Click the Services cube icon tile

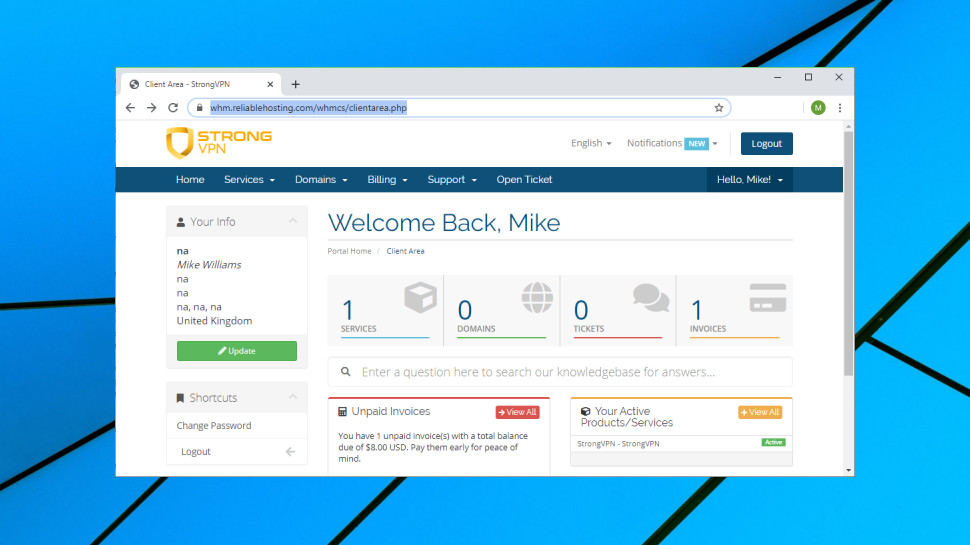coord(421,298)
